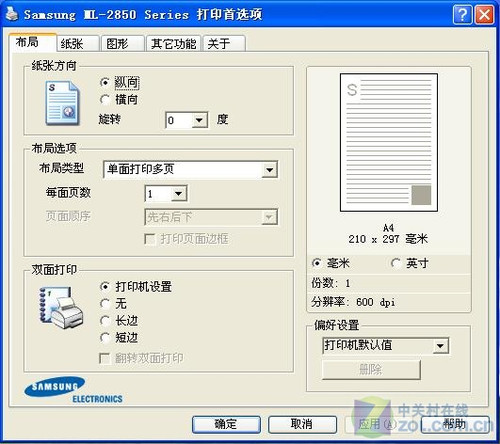This screenshot has height=444, width=500.
Task: Click the paper orientation document icon
Action: 62,103
